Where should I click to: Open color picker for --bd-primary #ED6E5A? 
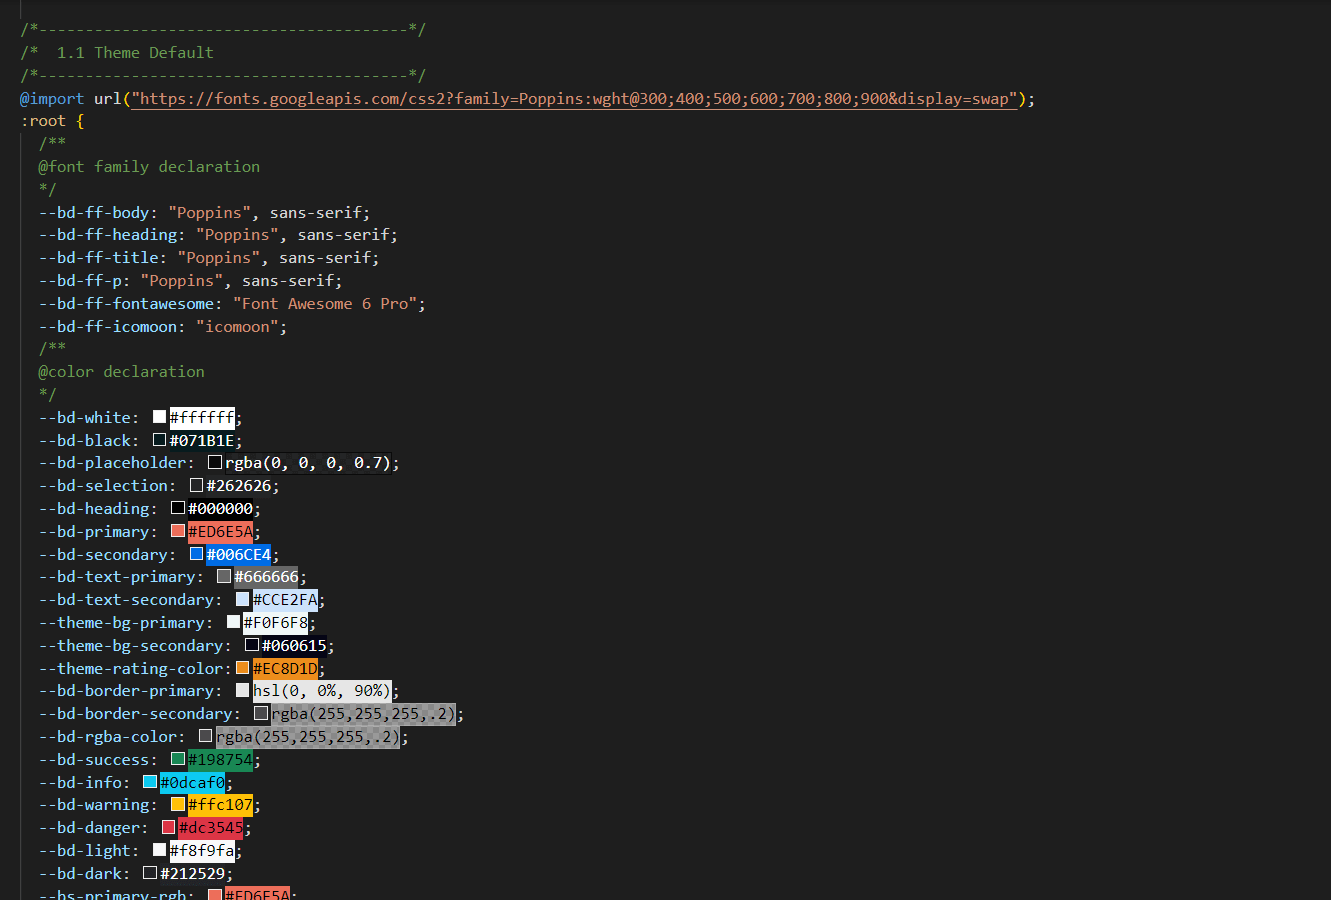(178, 531)
